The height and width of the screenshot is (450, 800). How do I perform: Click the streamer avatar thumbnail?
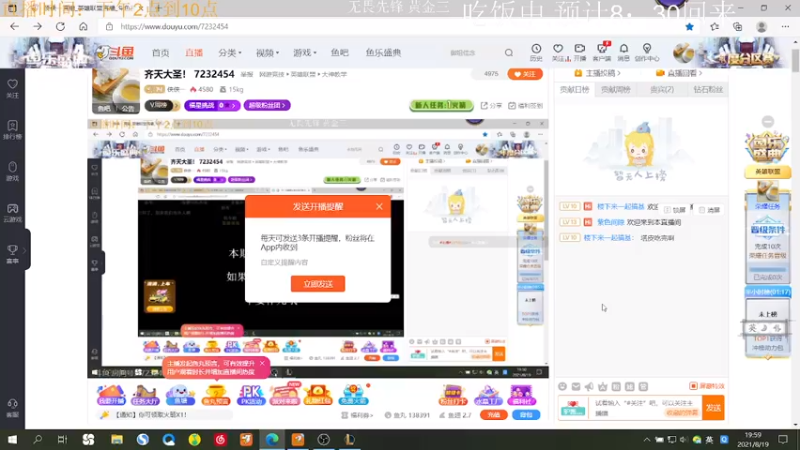tap(116, 91)
